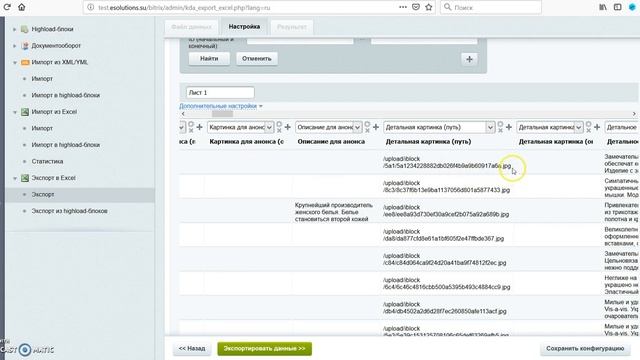
Task: Reload the page with browser refresh icon
Action: [7, 7]
